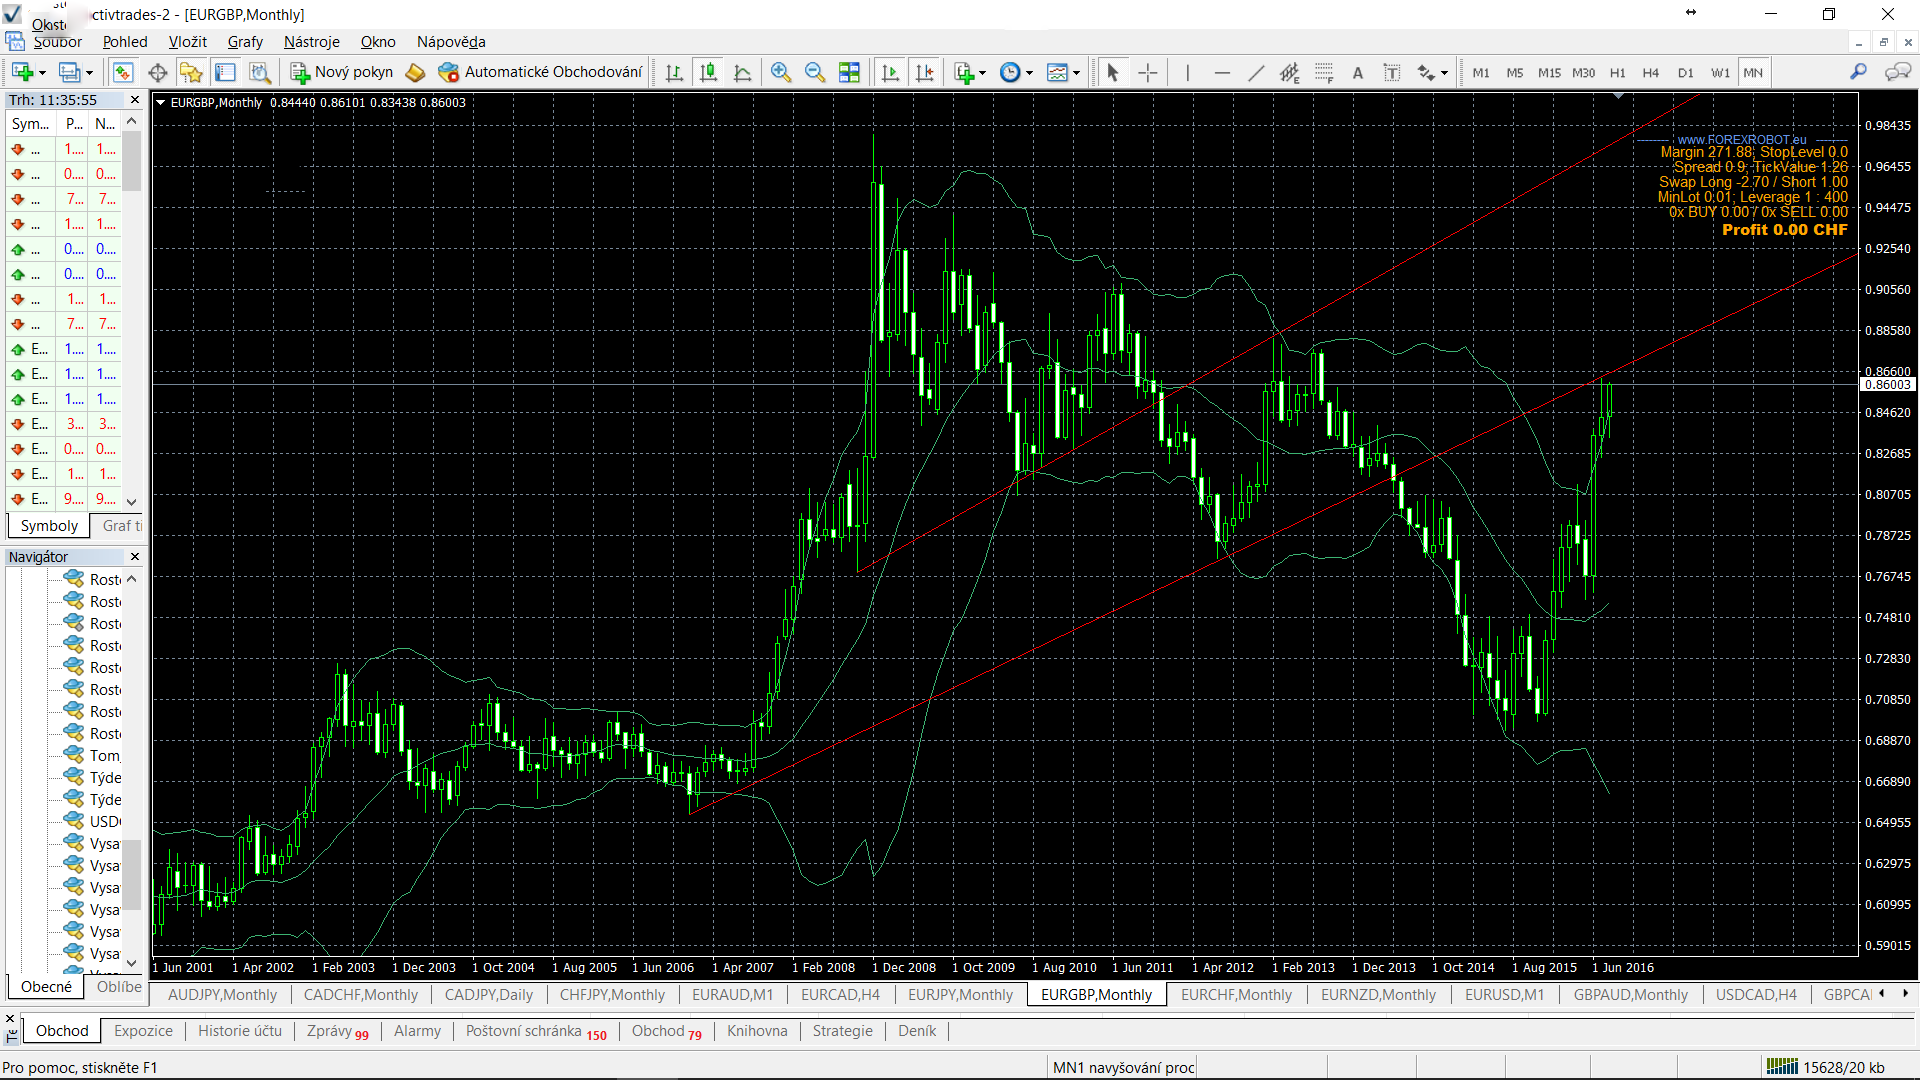Image resolution: width=1920 pixels, height=1080 pixels.
Task: Expand the indicators dropdown arrow
Action: click(x=982, y=73)
